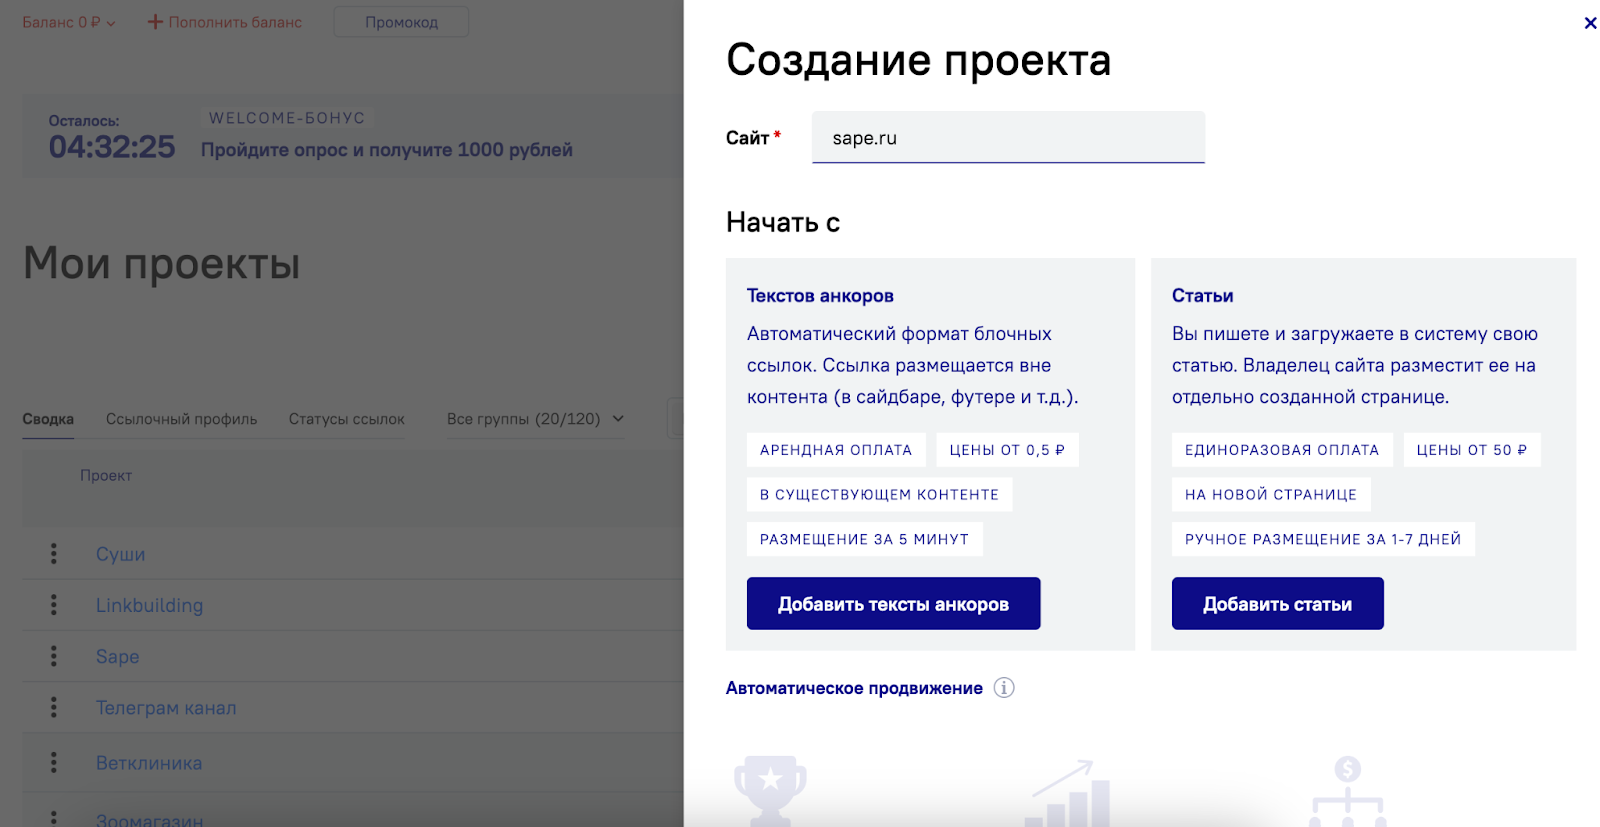The width and height of the screenshot is (1600, 827).
Task: Open the Linkbuilding project link
Action: (149, 605)
